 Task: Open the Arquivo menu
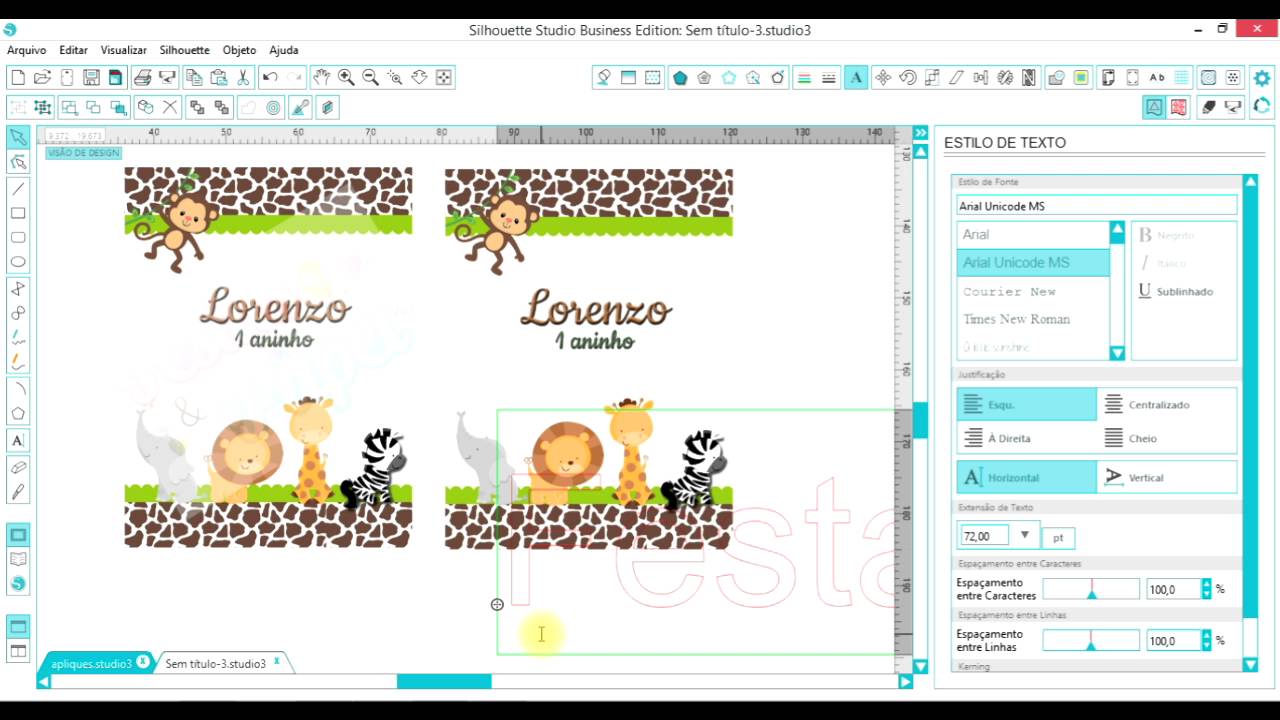pos(26,50)
